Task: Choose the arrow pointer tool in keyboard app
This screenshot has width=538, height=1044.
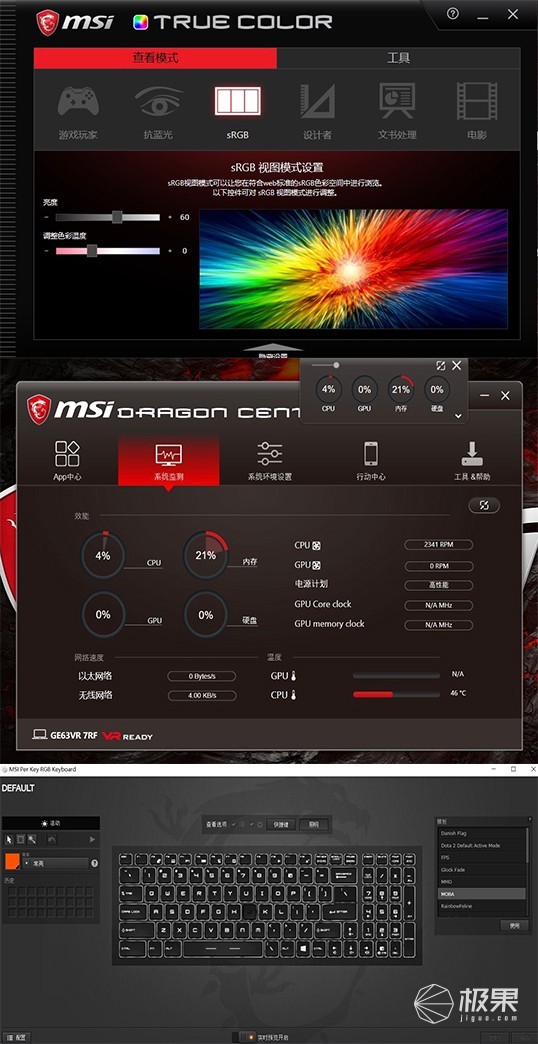Action: coord(9,839)
